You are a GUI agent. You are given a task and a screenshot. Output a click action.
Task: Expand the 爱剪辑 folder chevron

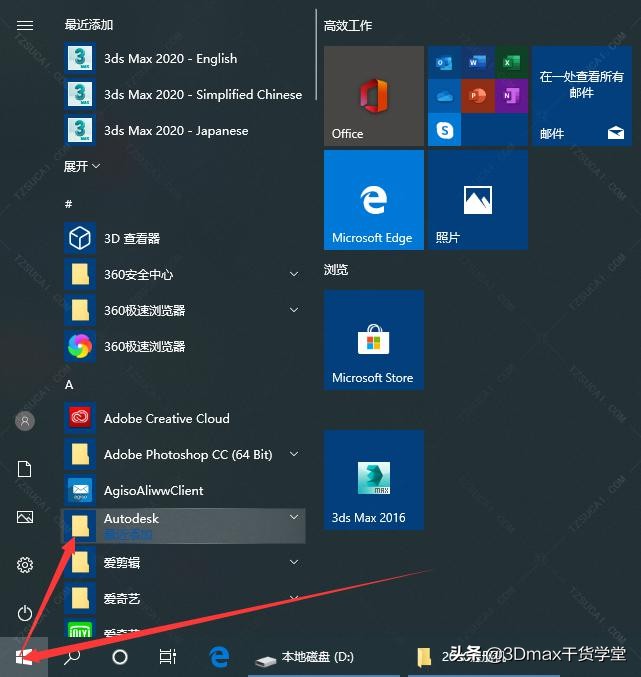294,562
